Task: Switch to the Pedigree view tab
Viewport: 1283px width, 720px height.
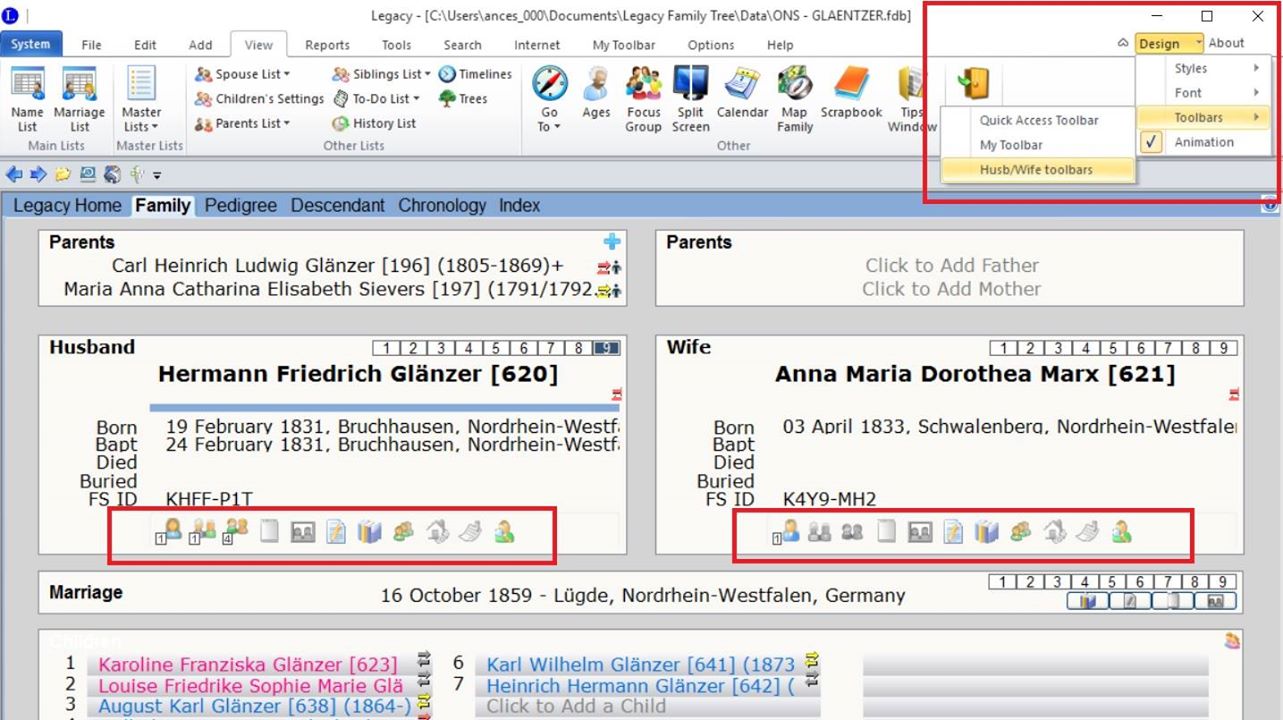Action: point(240,205)
